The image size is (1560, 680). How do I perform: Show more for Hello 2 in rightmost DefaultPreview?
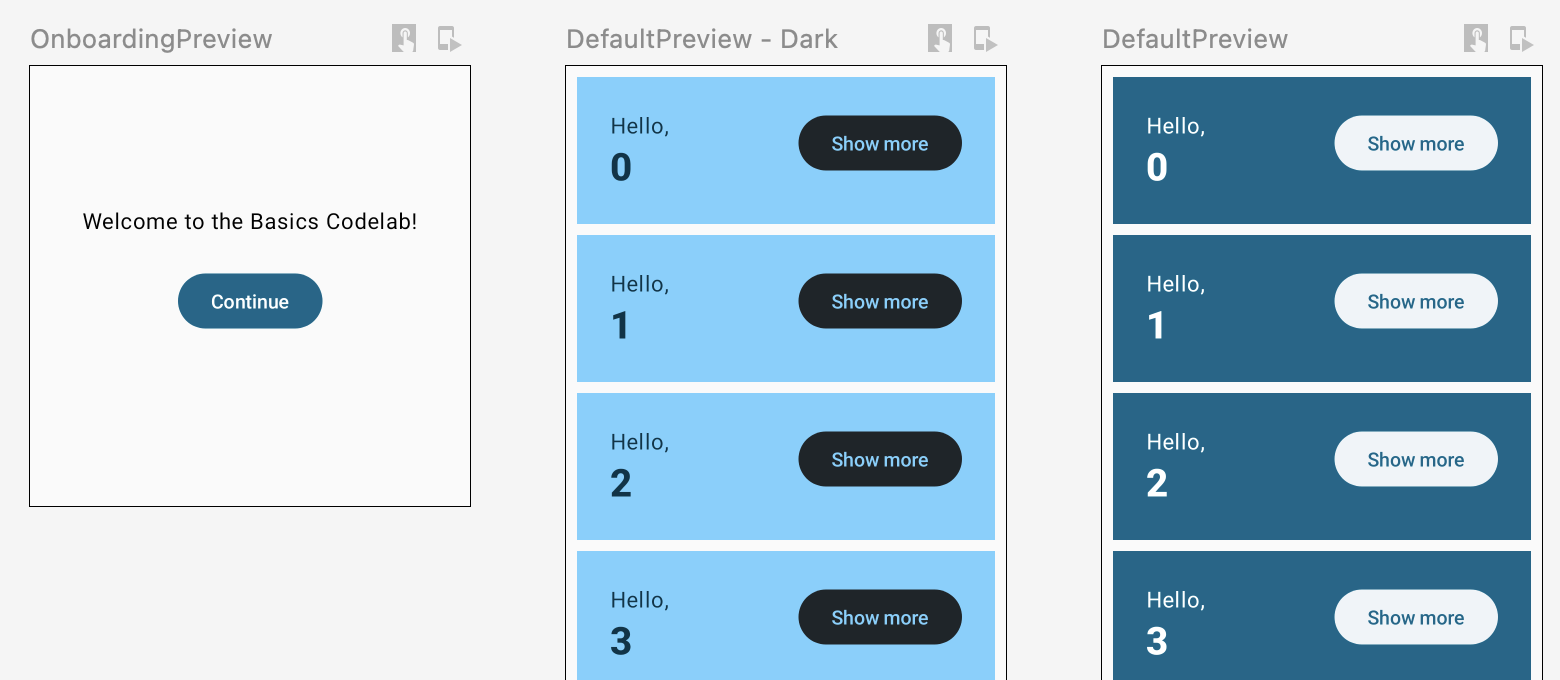(1416, 459)
